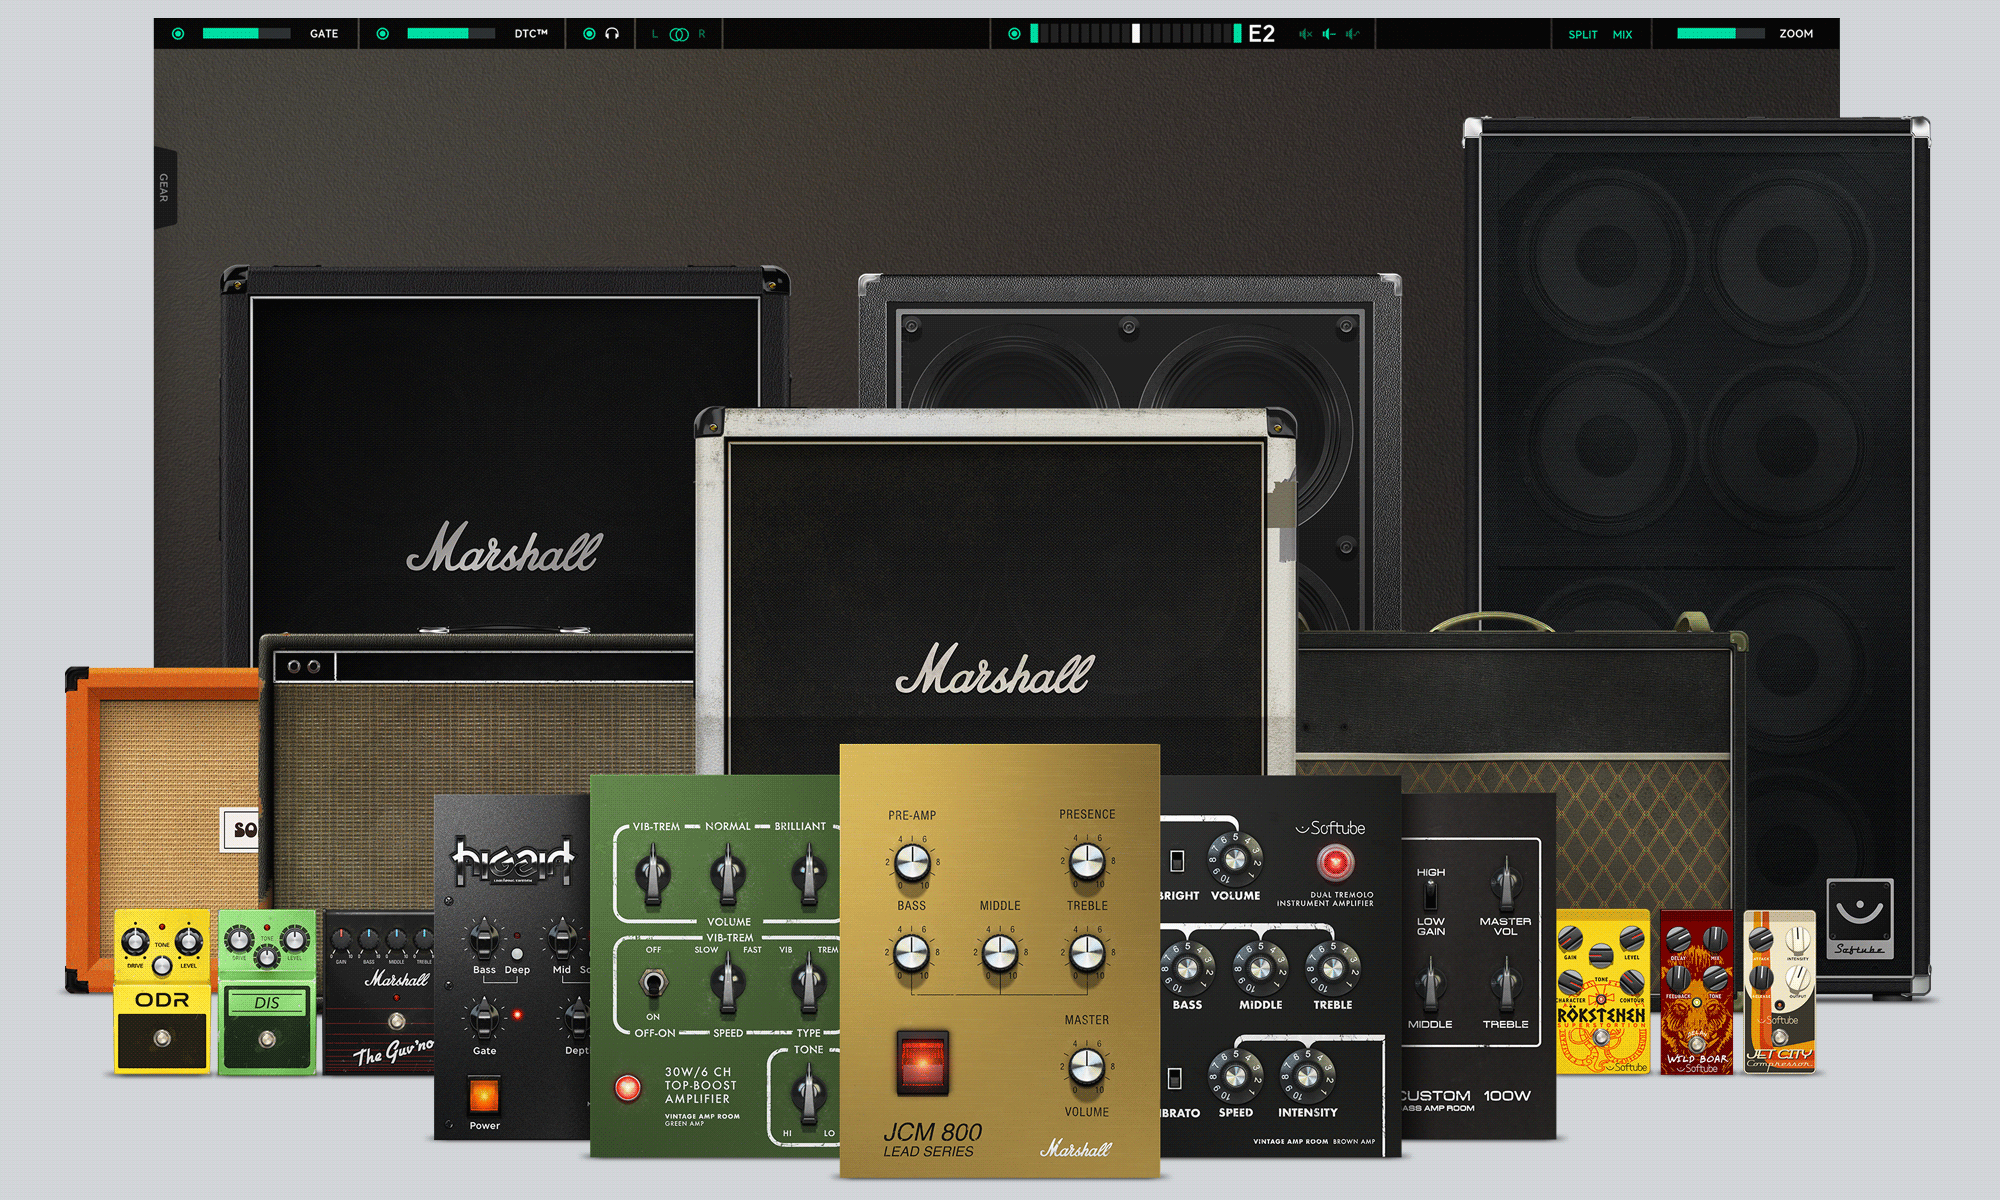The width and height of the screenshot is (2000, 1200).
Task: Click the ODR pedal footswitch
Action: 162,1040
